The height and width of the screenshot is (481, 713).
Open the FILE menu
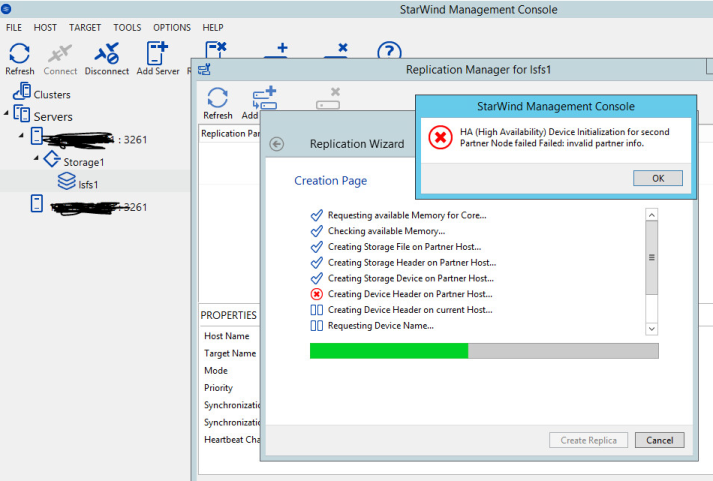14,28
